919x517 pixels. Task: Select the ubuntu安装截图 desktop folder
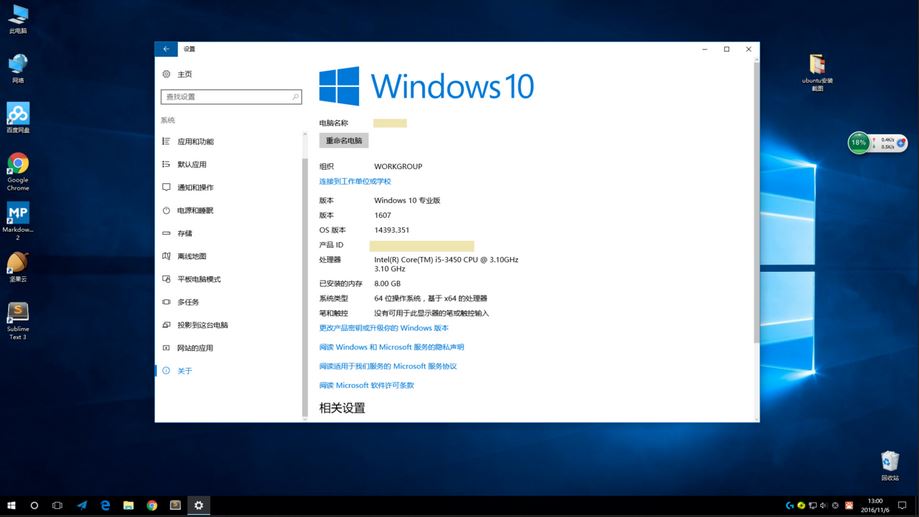click(x=818, y=72)
